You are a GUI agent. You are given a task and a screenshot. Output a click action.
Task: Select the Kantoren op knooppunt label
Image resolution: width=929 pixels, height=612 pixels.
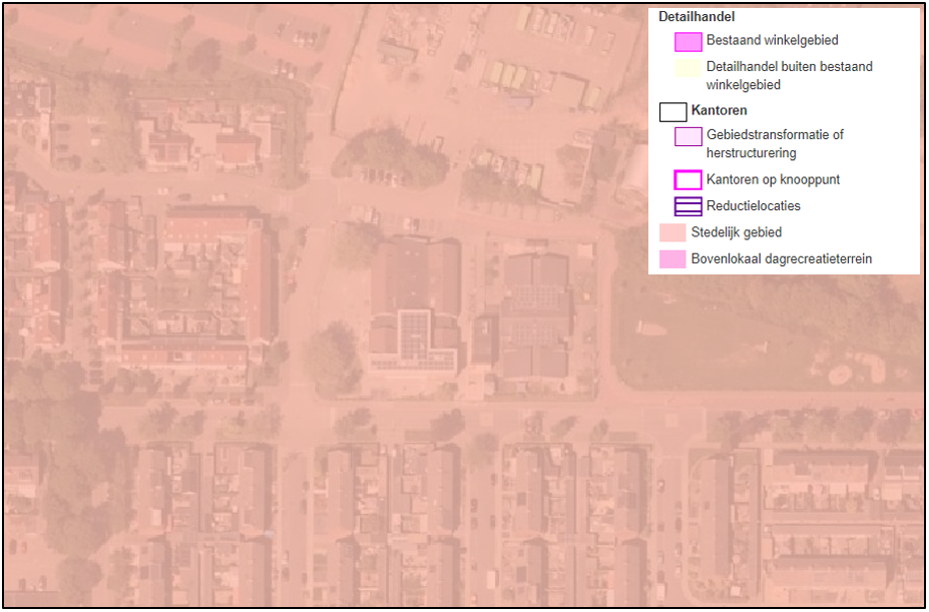(773, 179)
